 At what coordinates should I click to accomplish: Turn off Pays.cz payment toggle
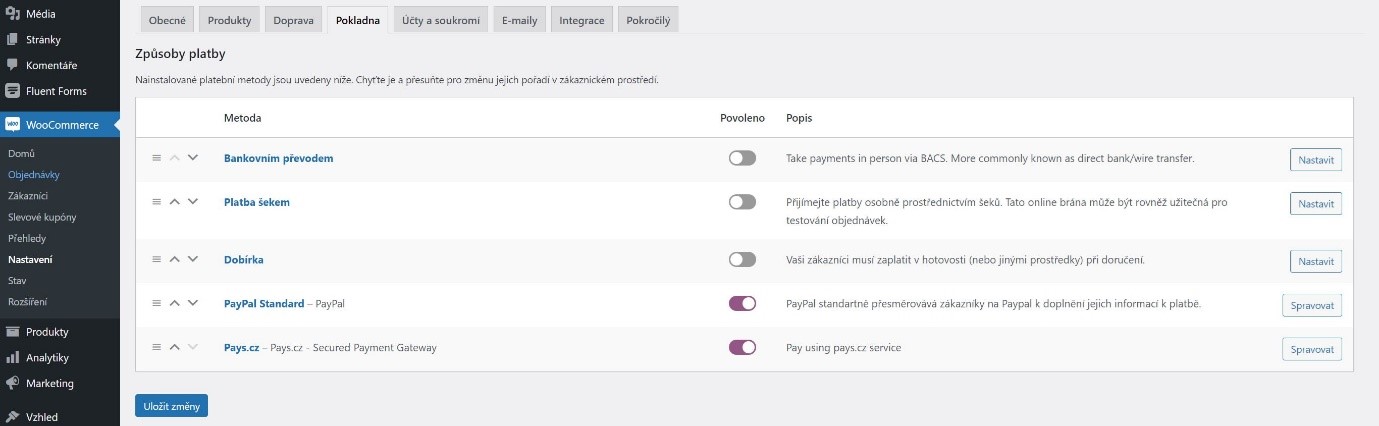[x=742, y=347]
